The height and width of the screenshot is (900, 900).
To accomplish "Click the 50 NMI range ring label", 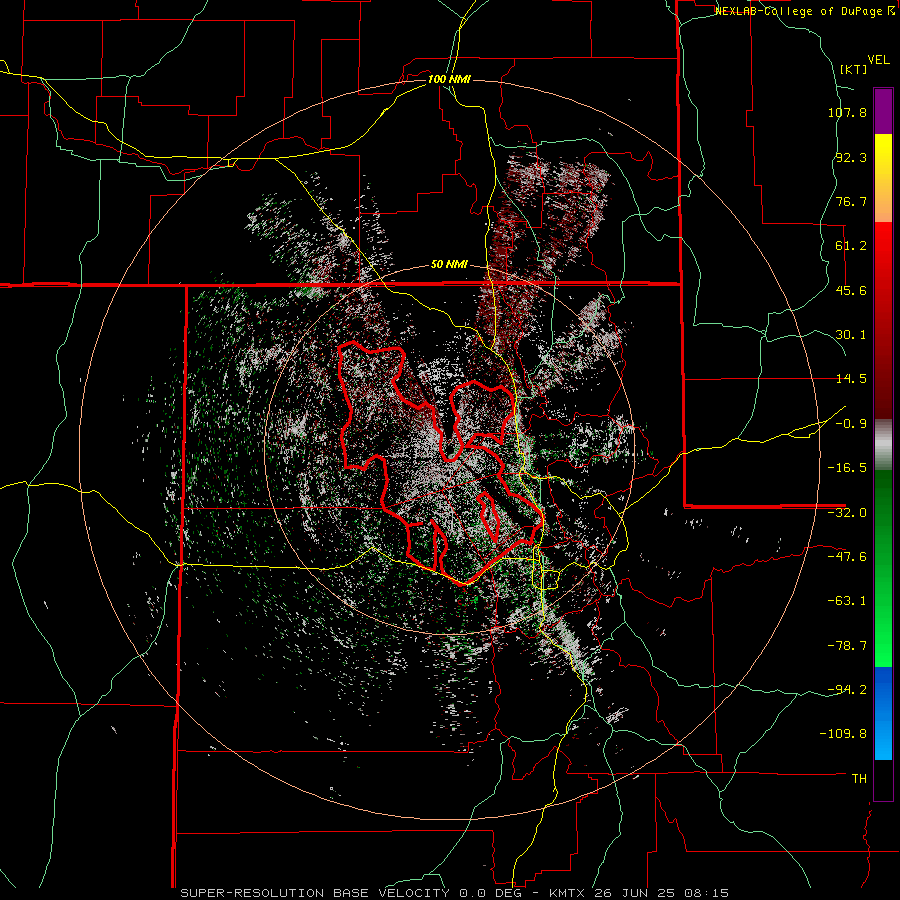I will point(449,265).
